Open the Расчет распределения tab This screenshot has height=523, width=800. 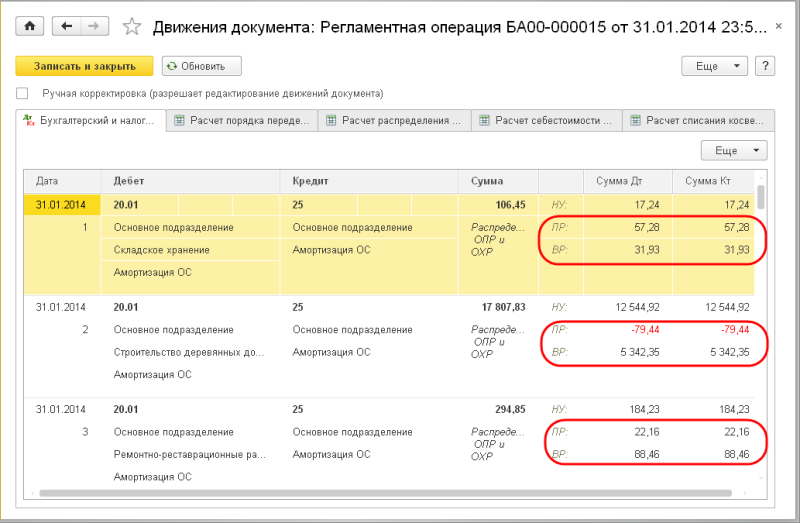(x=393, y=121)
